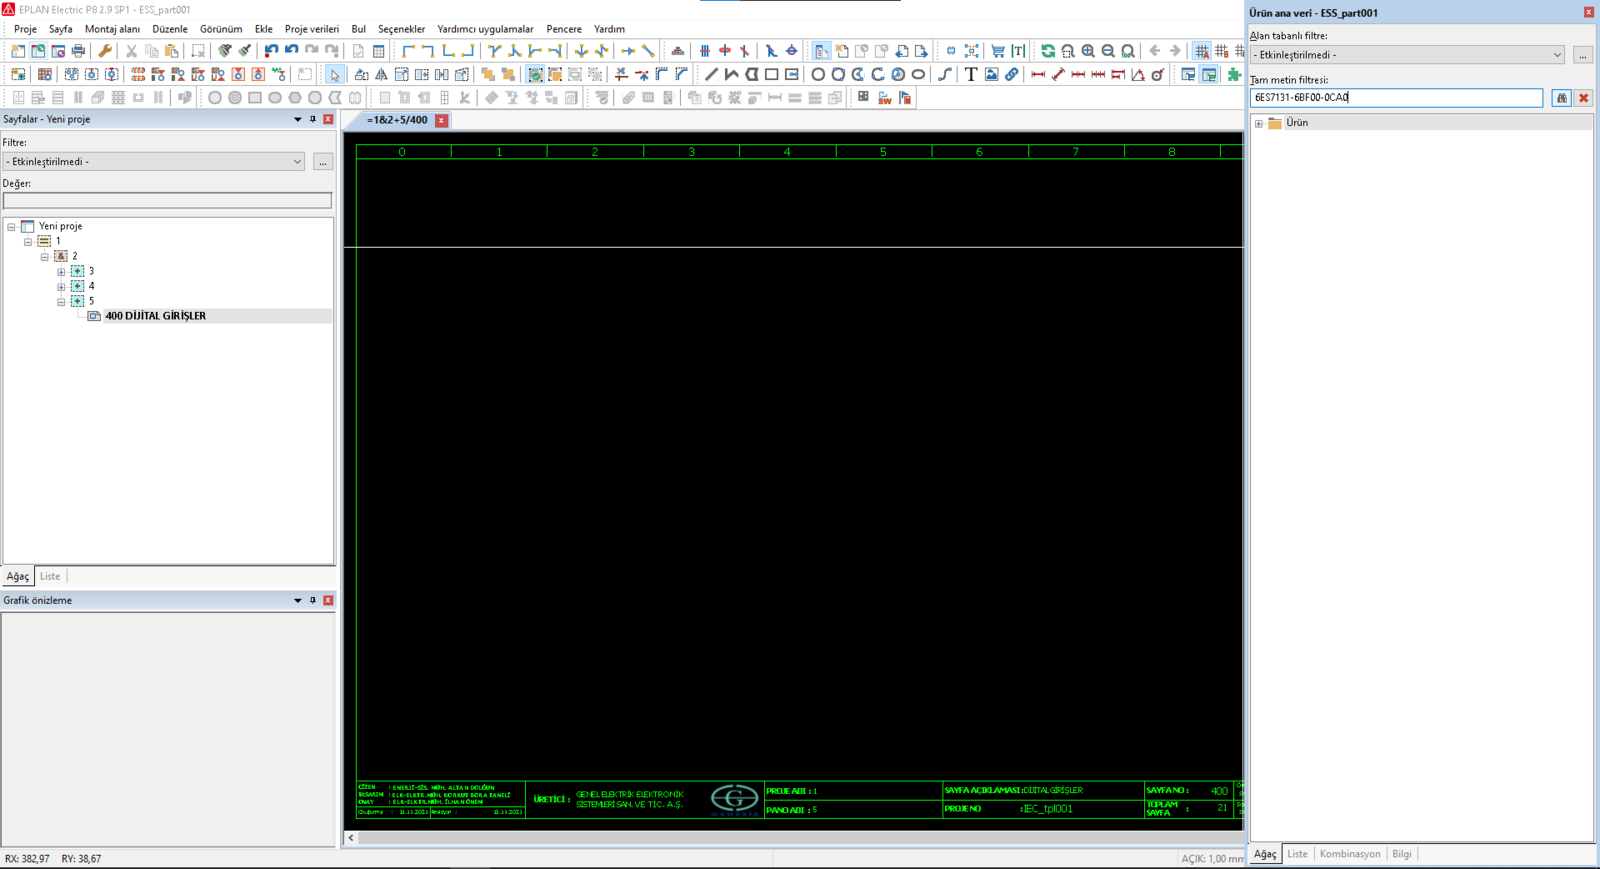Image resolution: width=1600 pixels, height=869 pixels.
Task: Clear the full-text filter with the red X
Action: click(x=1583, y=98)
